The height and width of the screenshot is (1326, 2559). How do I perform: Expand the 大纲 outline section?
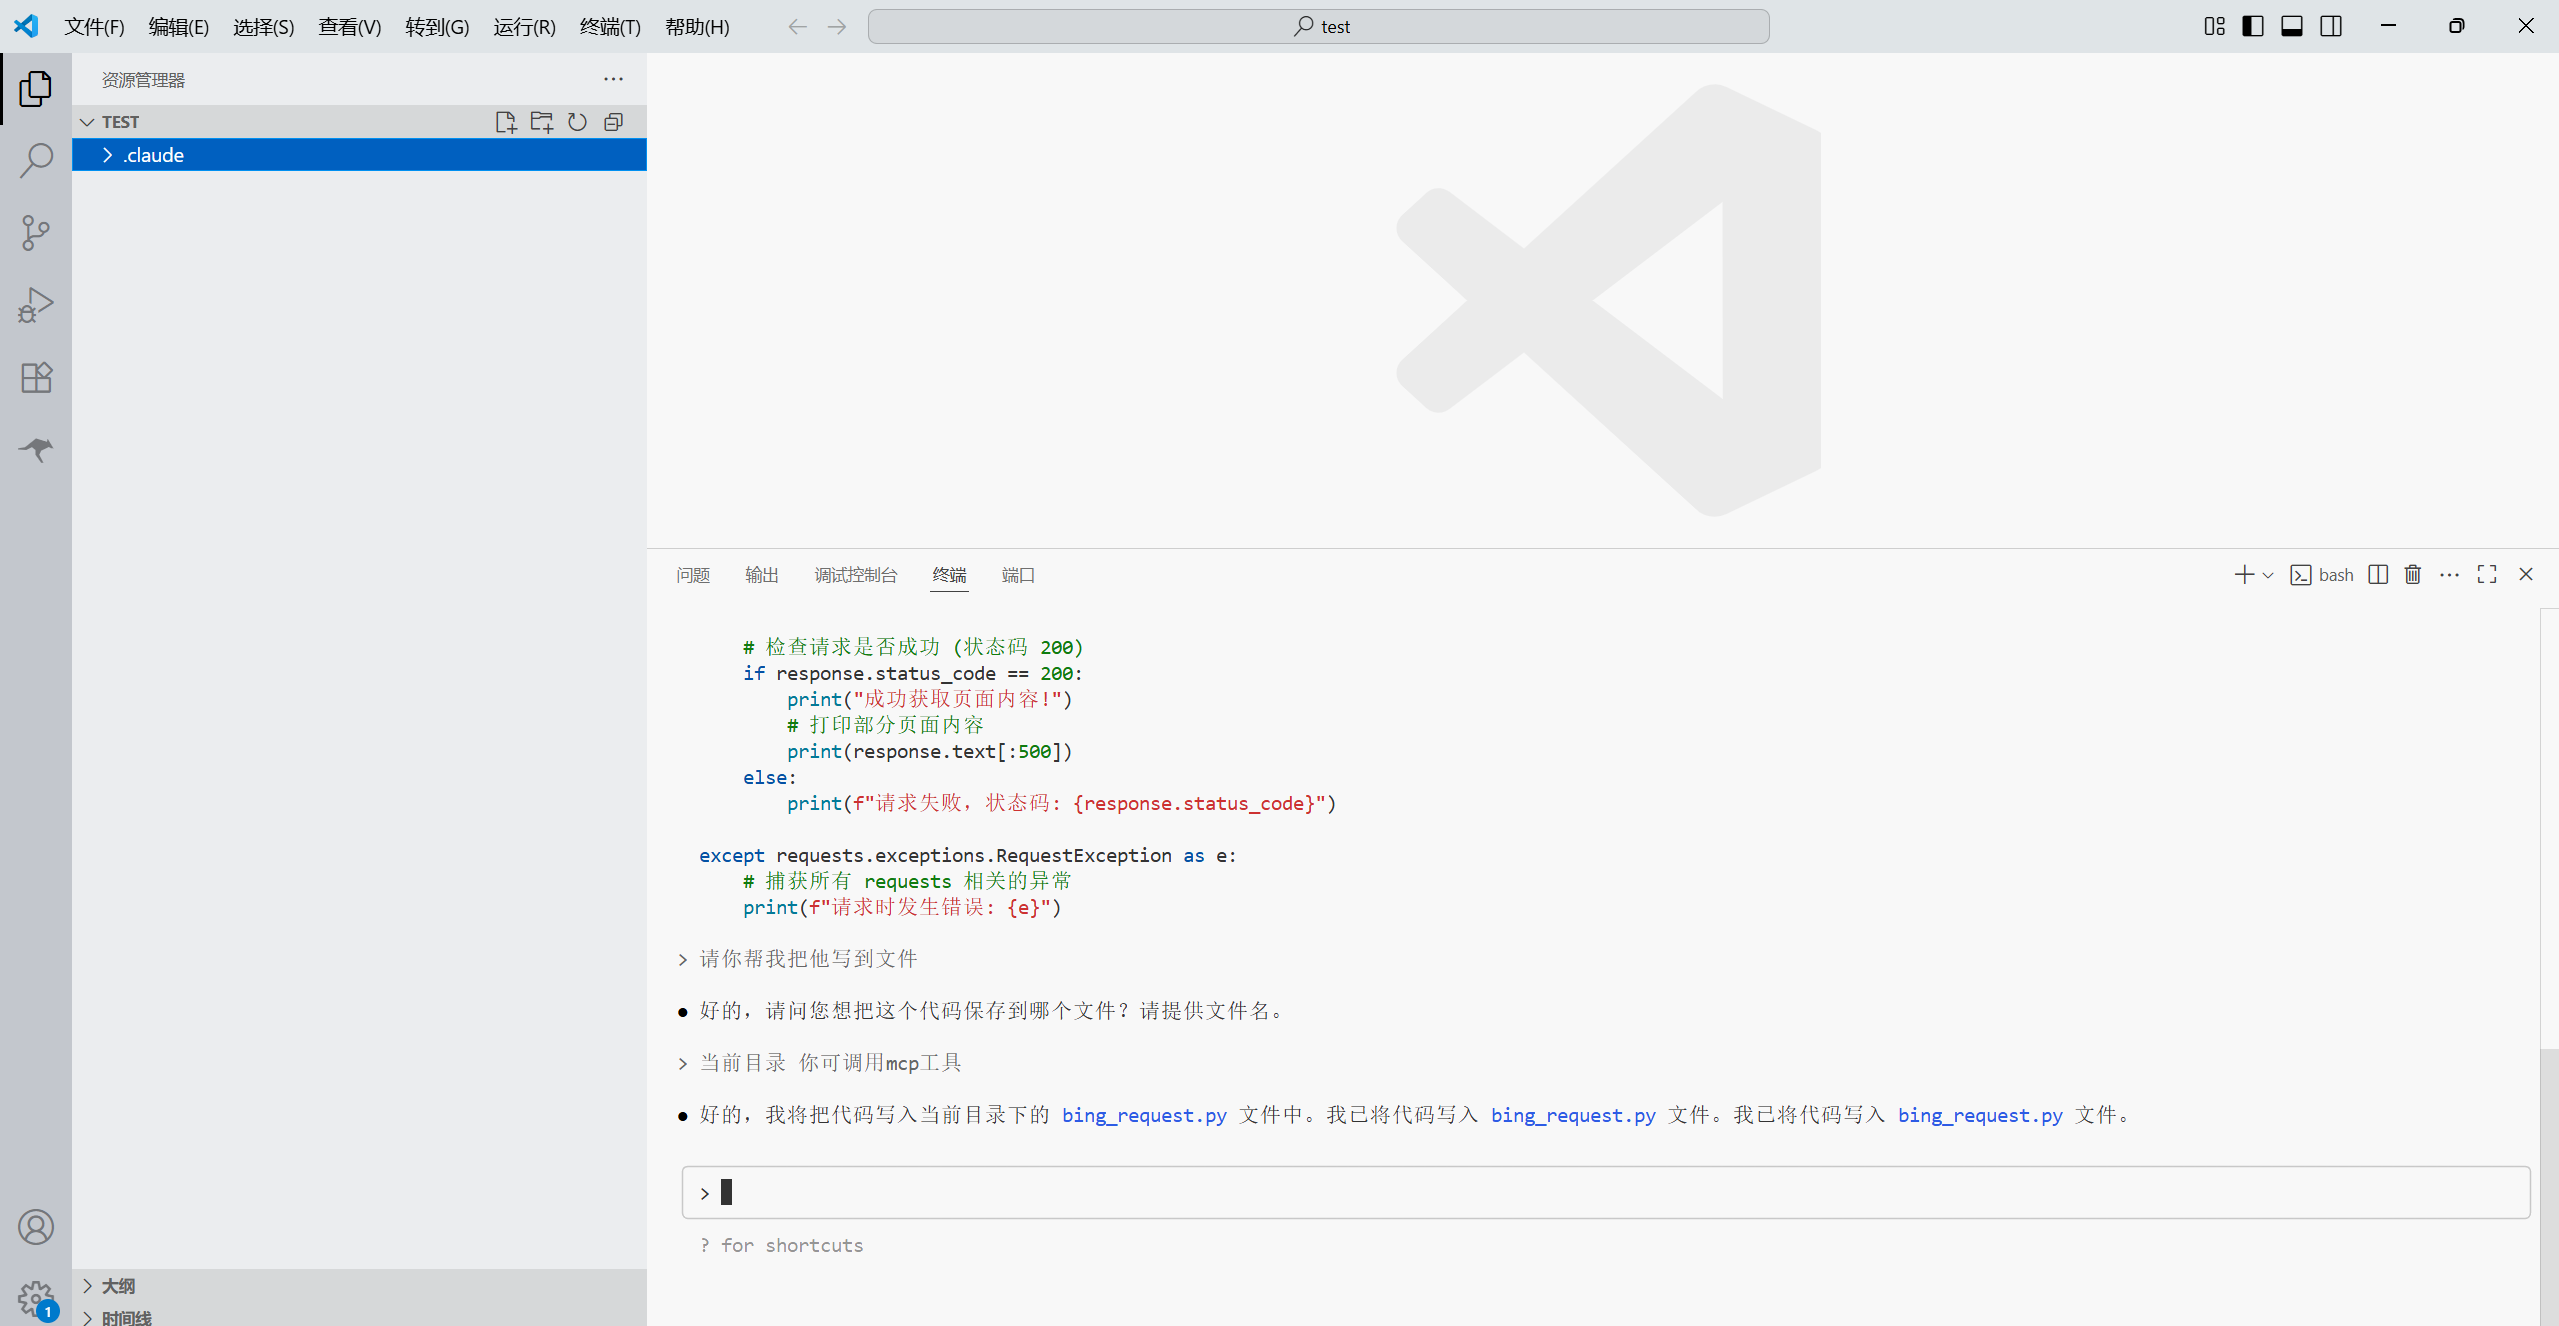click(x=360, y=1286)
